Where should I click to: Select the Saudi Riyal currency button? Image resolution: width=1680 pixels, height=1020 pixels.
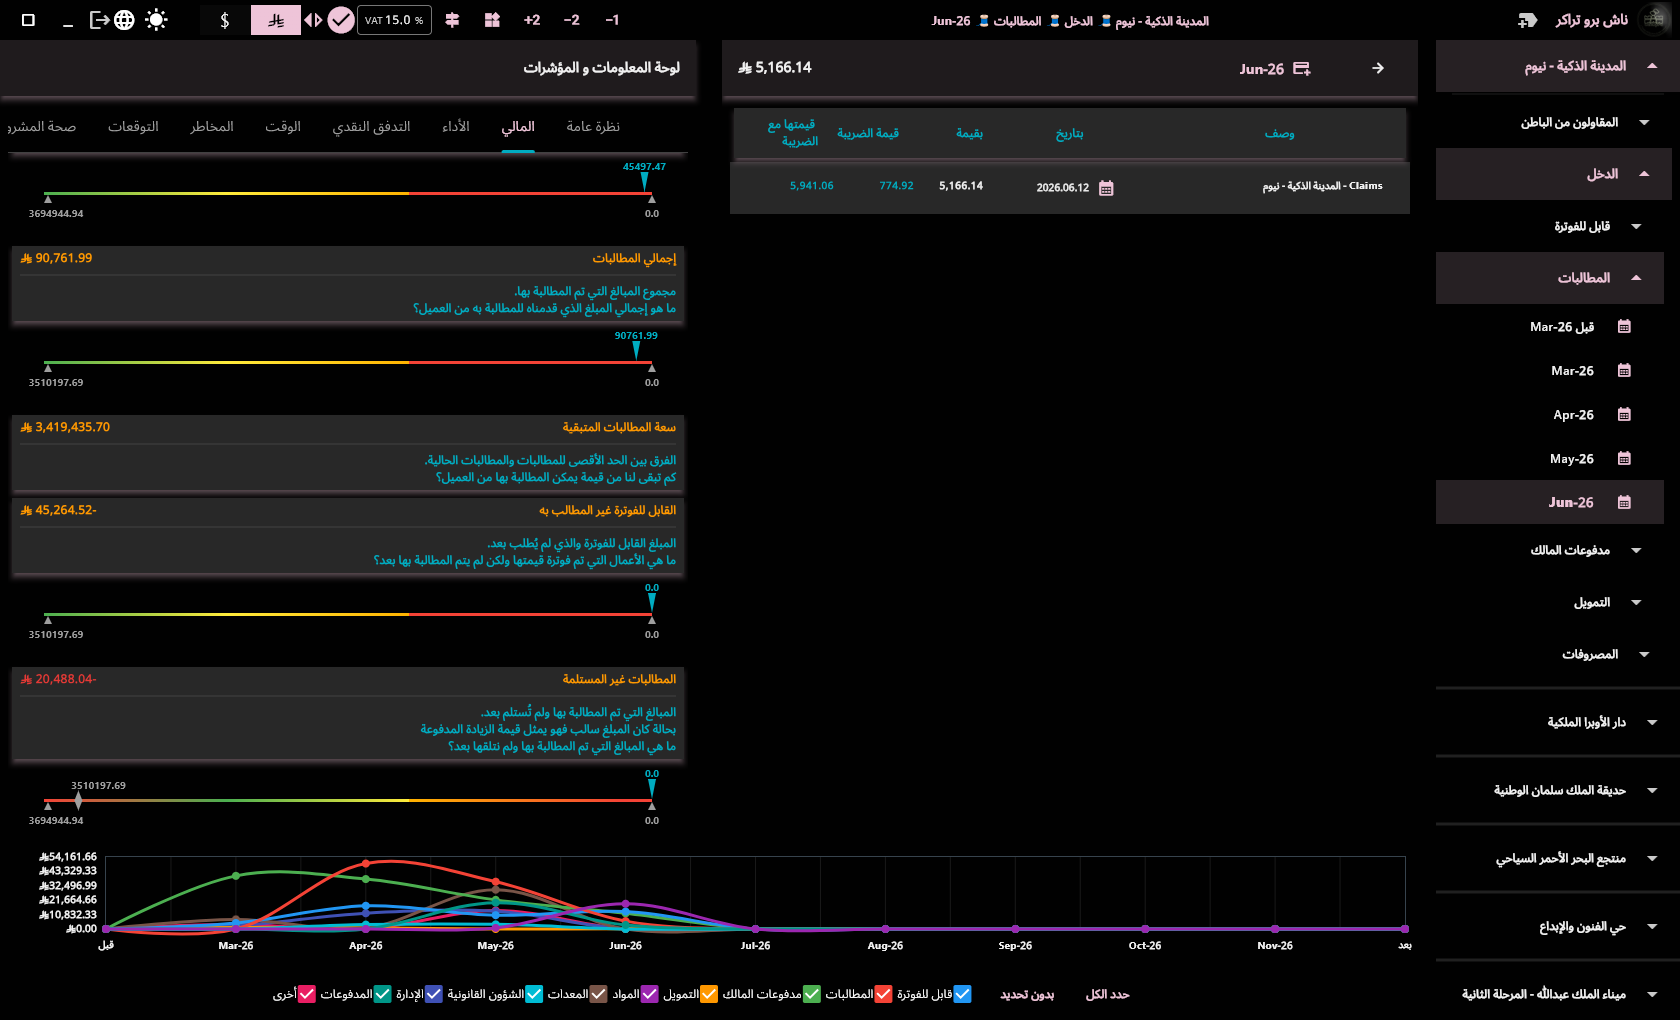click(276, 20)
